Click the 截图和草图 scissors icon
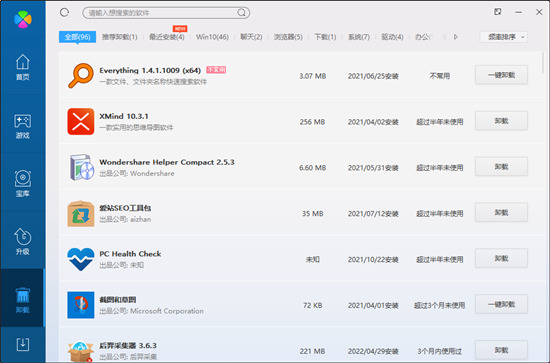Screen dimensions: 550x363 [x=81, y=305]
